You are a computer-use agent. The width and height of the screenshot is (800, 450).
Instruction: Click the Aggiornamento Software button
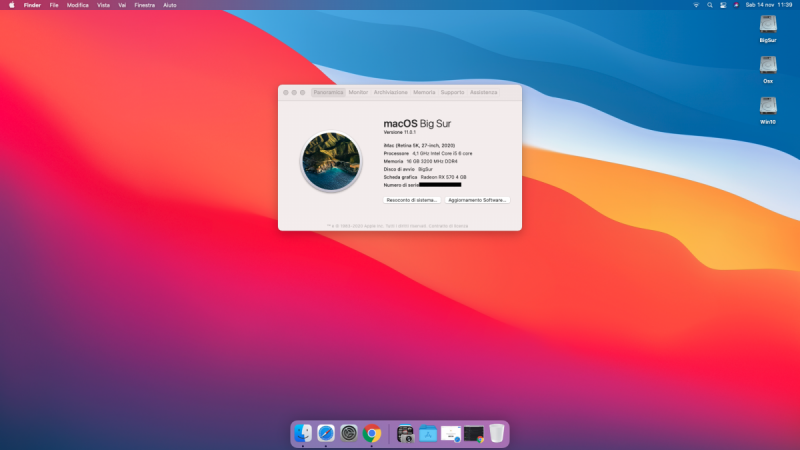pos(478,200)
